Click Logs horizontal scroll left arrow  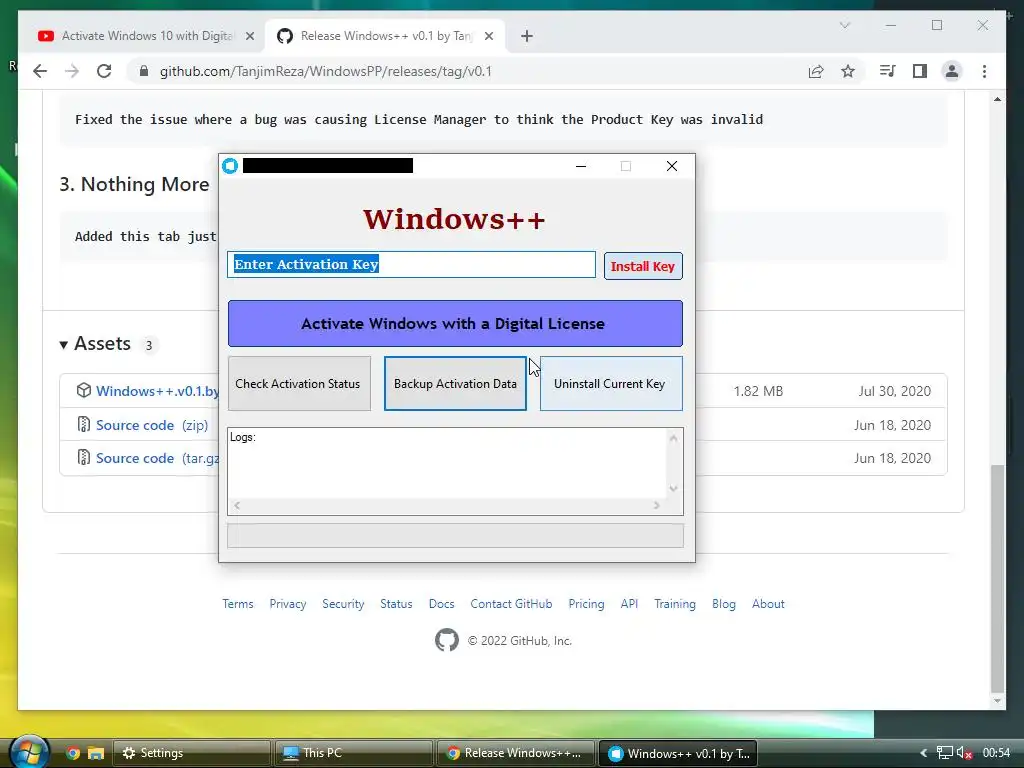pos(236,505)
